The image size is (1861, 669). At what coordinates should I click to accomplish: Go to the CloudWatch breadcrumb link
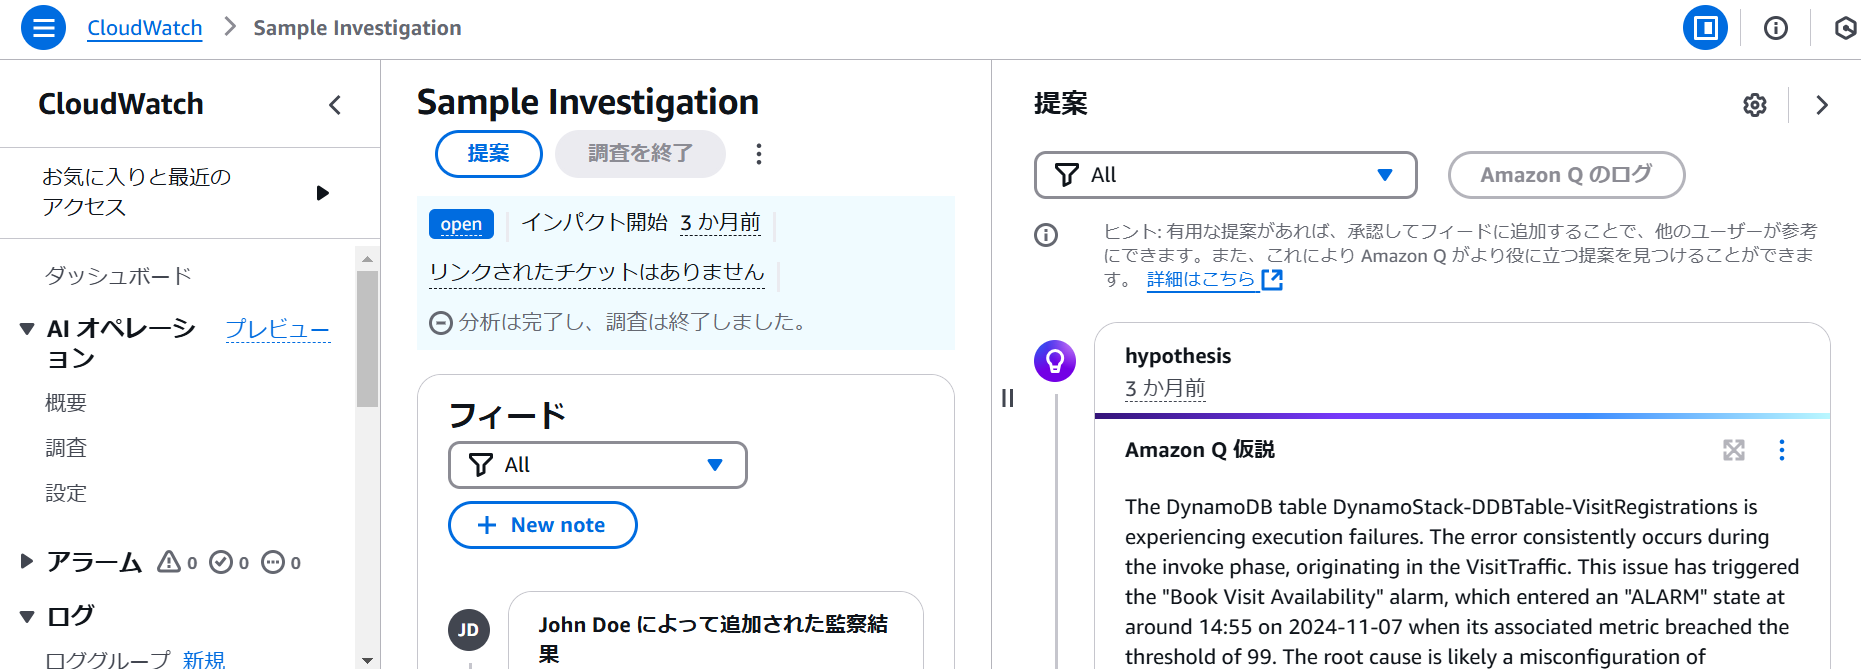click(x=145, y=28)
